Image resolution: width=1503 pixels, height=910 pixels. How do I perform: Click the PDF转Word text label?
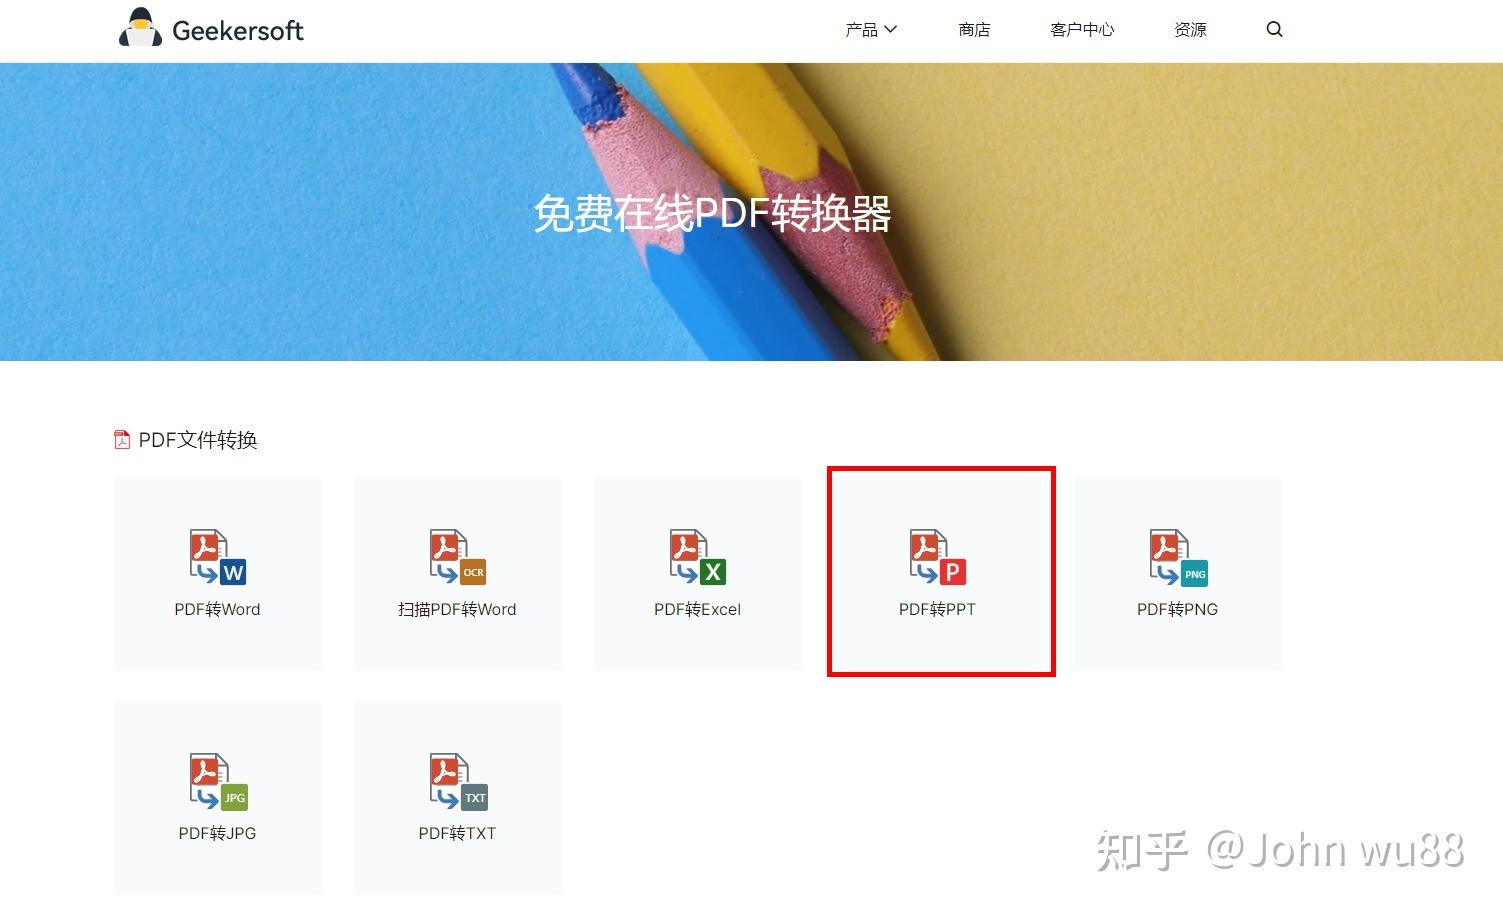click(x=217, y=608)
